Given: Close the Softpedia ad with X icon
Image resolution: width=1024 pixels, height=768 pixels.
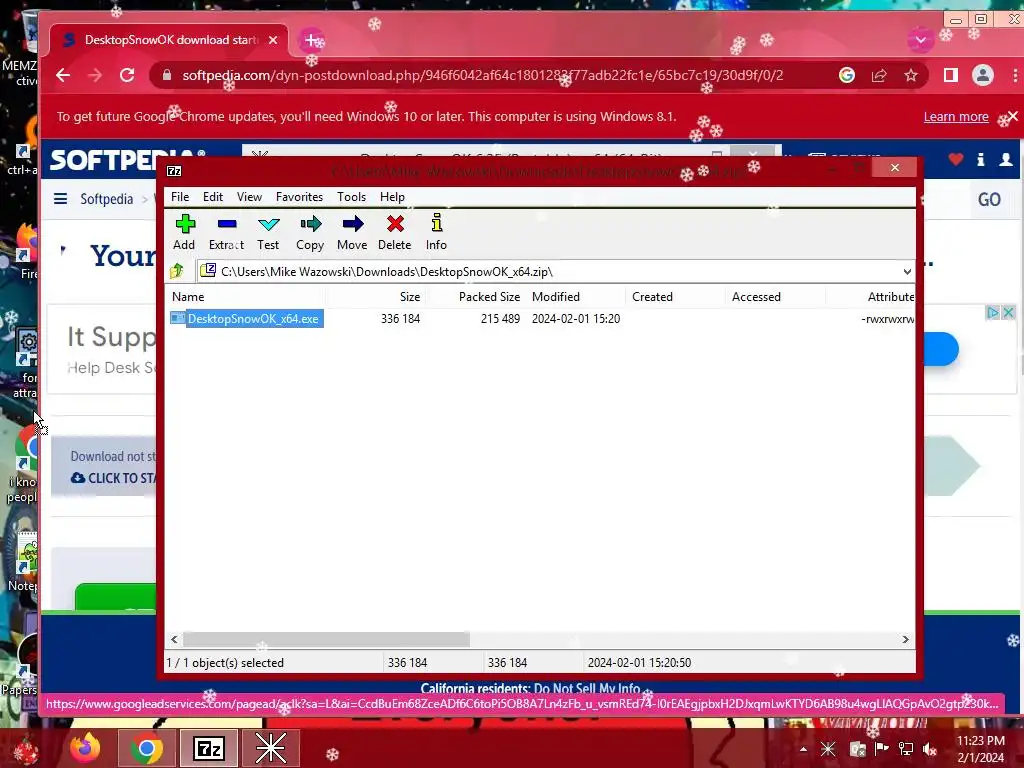Looking at the screenshot, I should point(1008,312).
